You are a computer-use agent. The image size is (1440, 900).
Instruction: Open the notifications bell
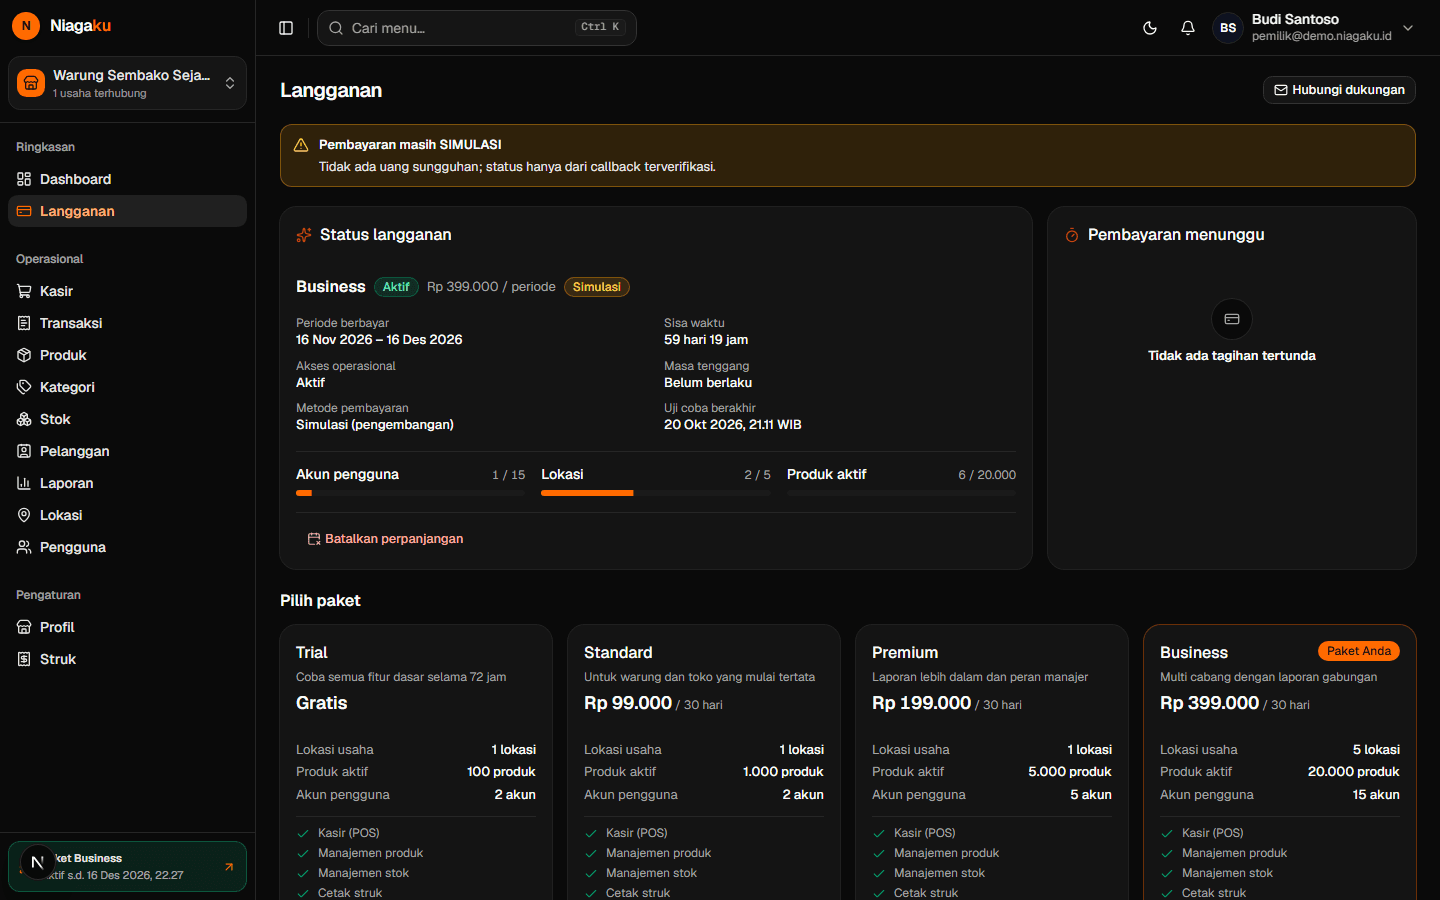(x=1188, y=28)
